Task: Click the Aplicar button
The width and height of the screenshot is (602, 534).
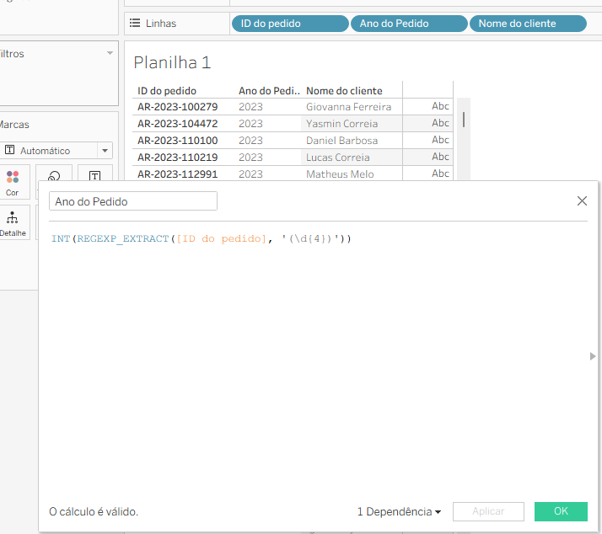Action: pos(488,511)
